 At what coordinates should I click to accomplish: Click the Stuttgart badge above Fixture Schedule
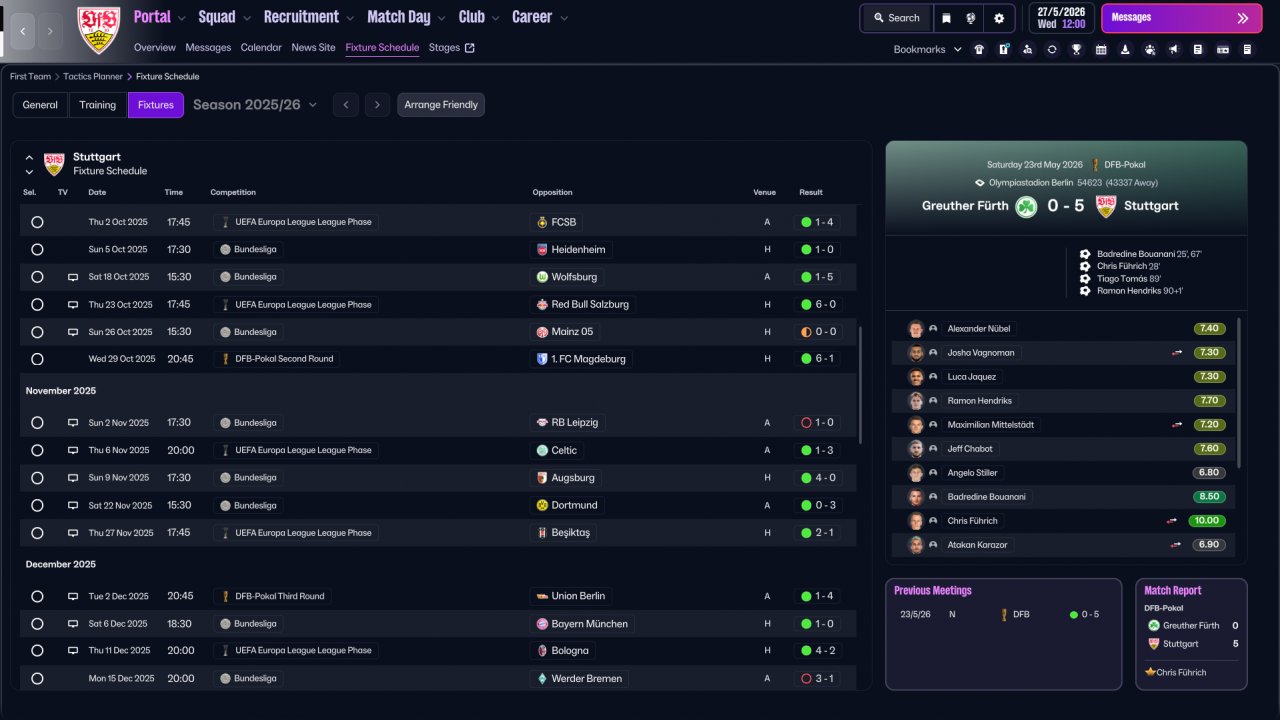[54, 164]
